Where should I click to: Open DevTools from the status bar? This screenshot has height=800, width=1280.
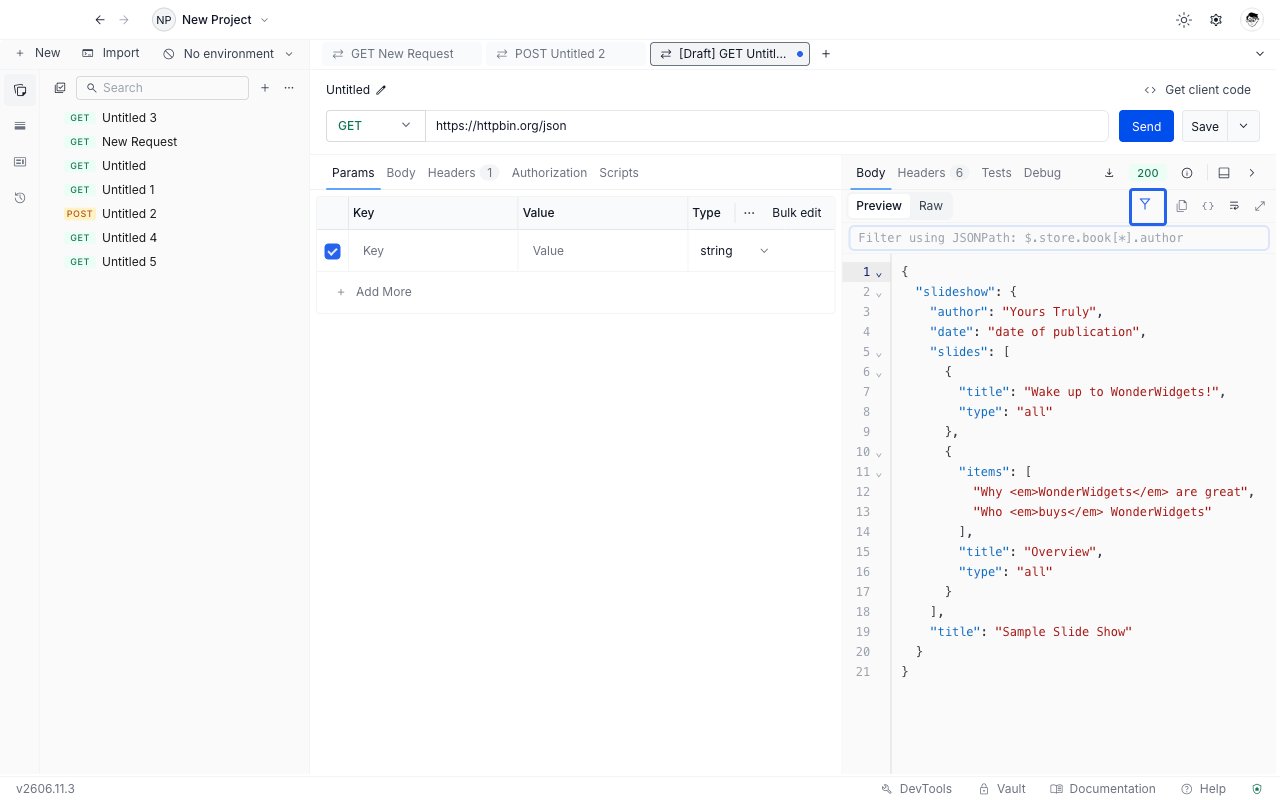tap(916, 789)
